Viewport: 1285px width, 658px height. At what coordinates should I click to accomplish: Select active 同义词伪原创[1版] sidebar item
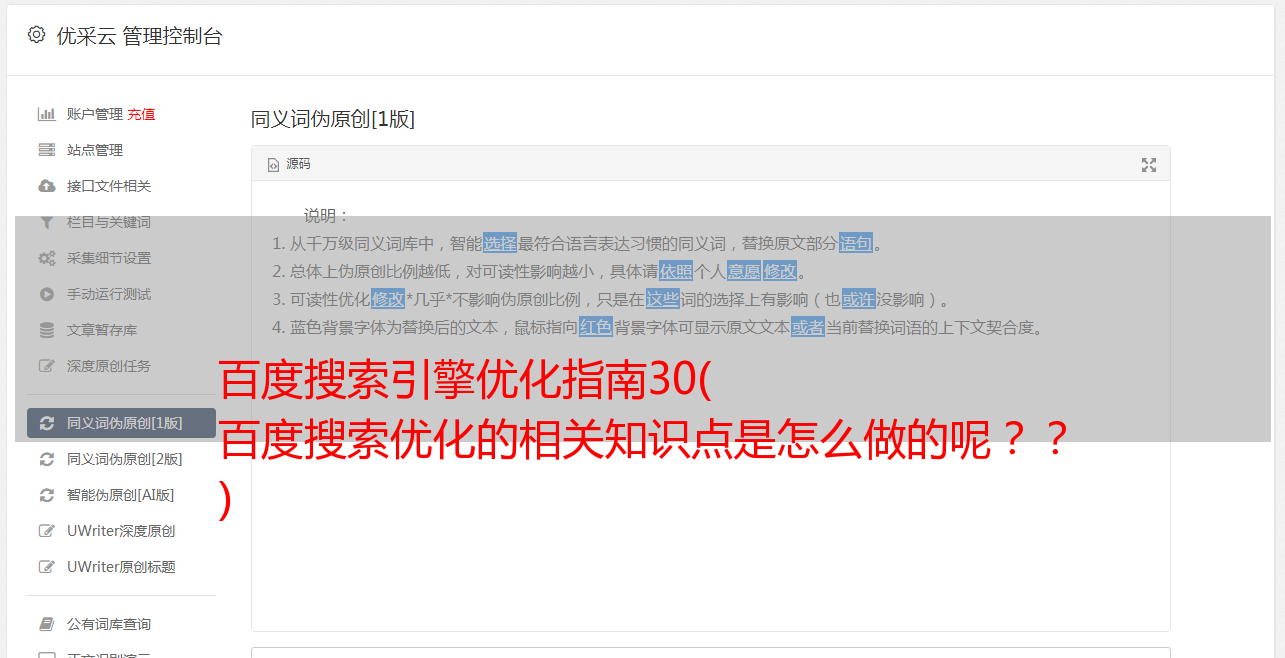pyautogui.click(x=121, y=423)
